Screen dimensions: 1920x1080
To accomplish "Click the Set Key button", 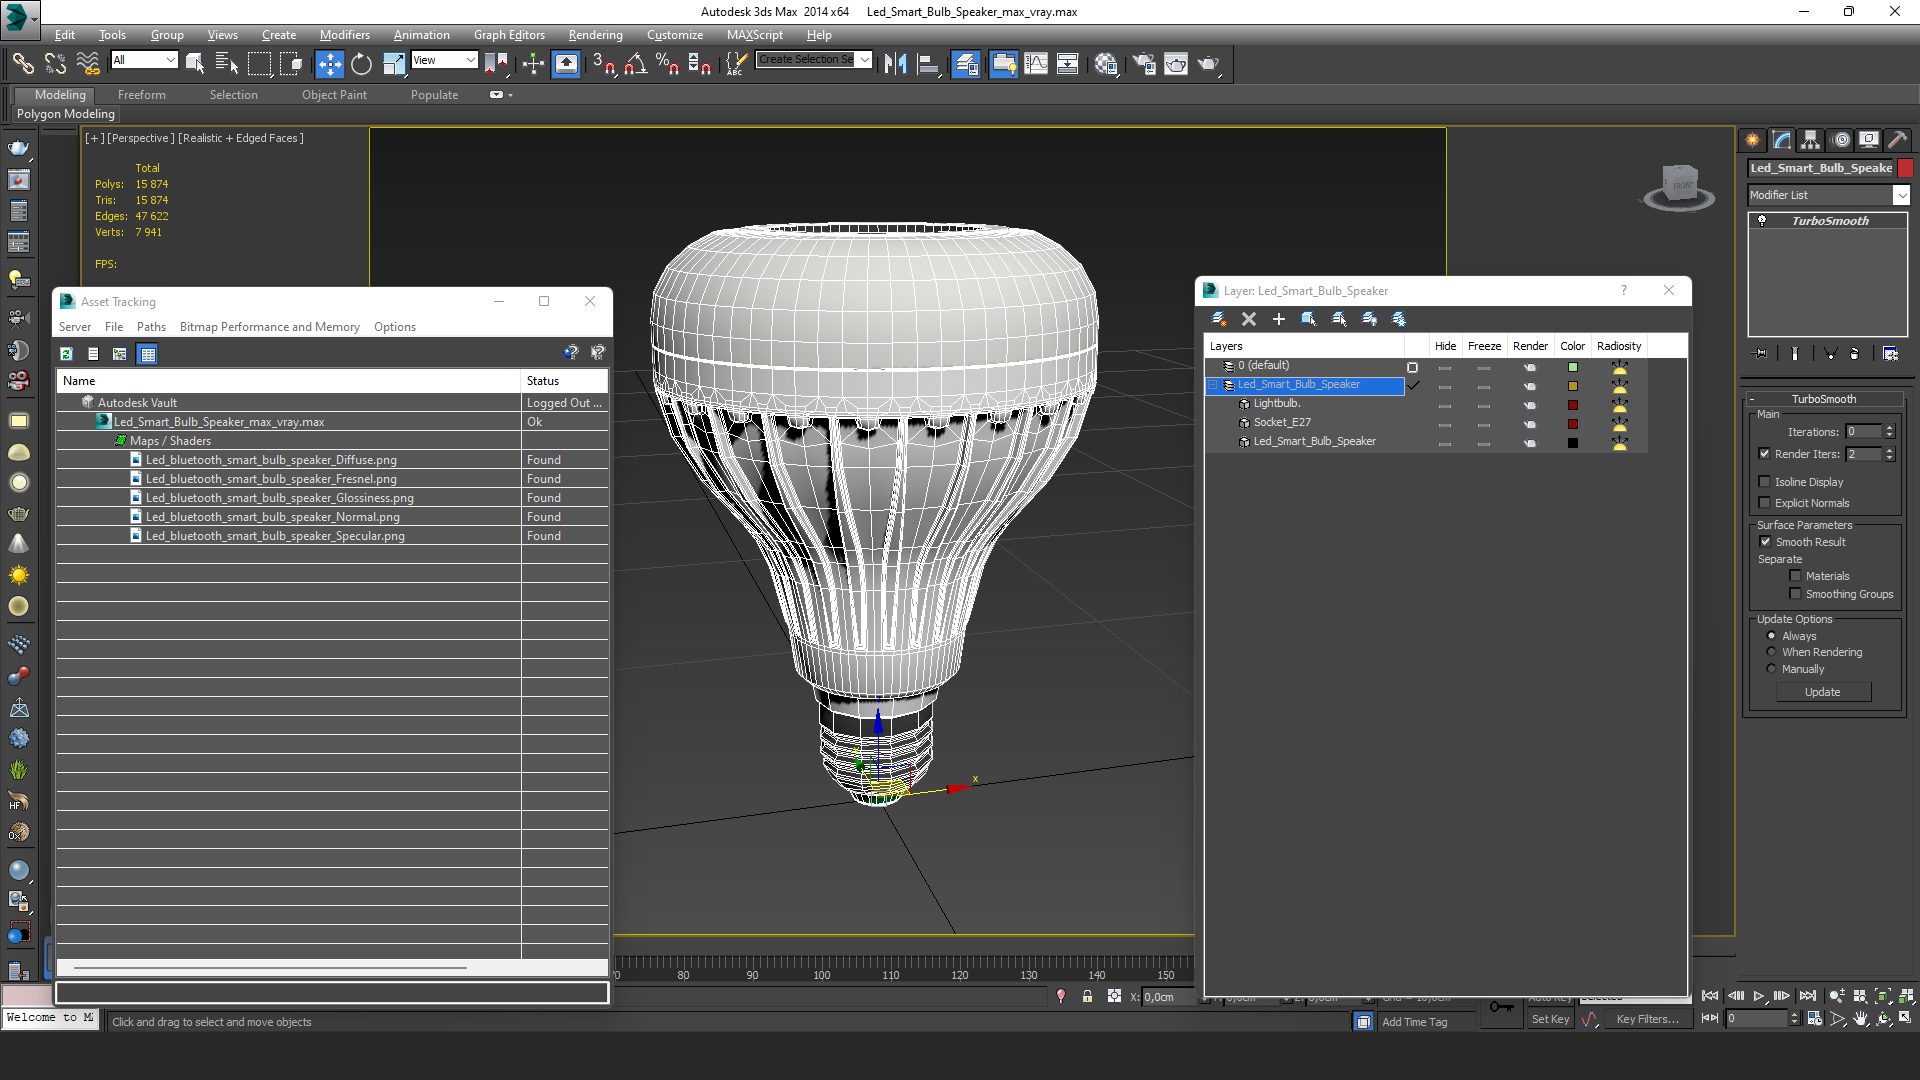I will [x=1550, y=1019].
